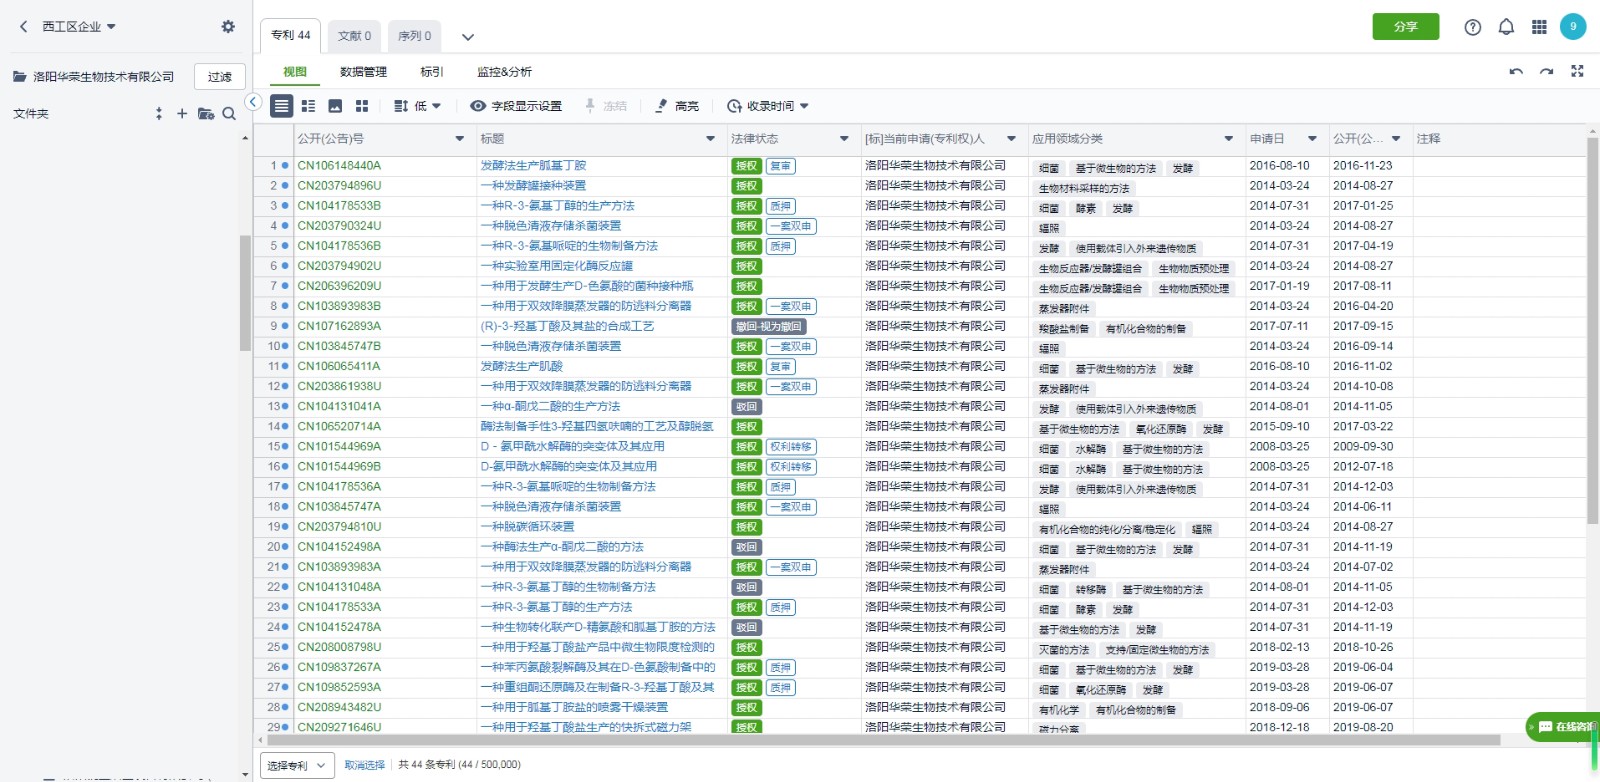Screen dimensions: 1600x782
Task: Redo the last action
Action: [x=1547, y=72]
